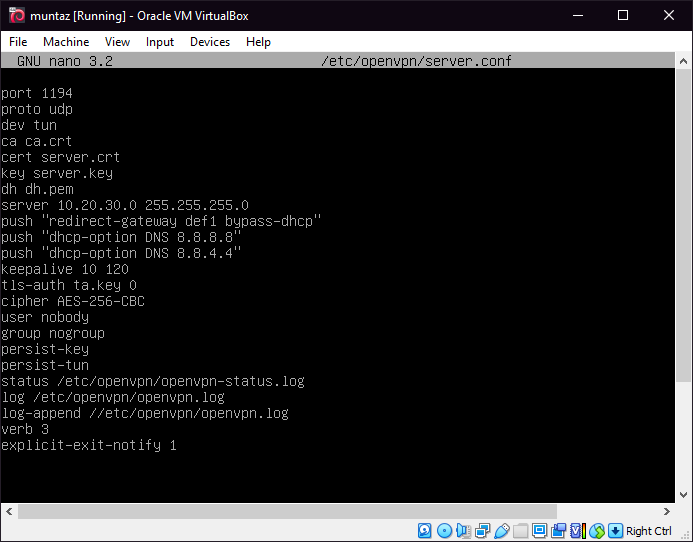693x542 pixels.
Task: Click the 'proto udp' line
Action: pyautogui.click(x=37, y=109)
